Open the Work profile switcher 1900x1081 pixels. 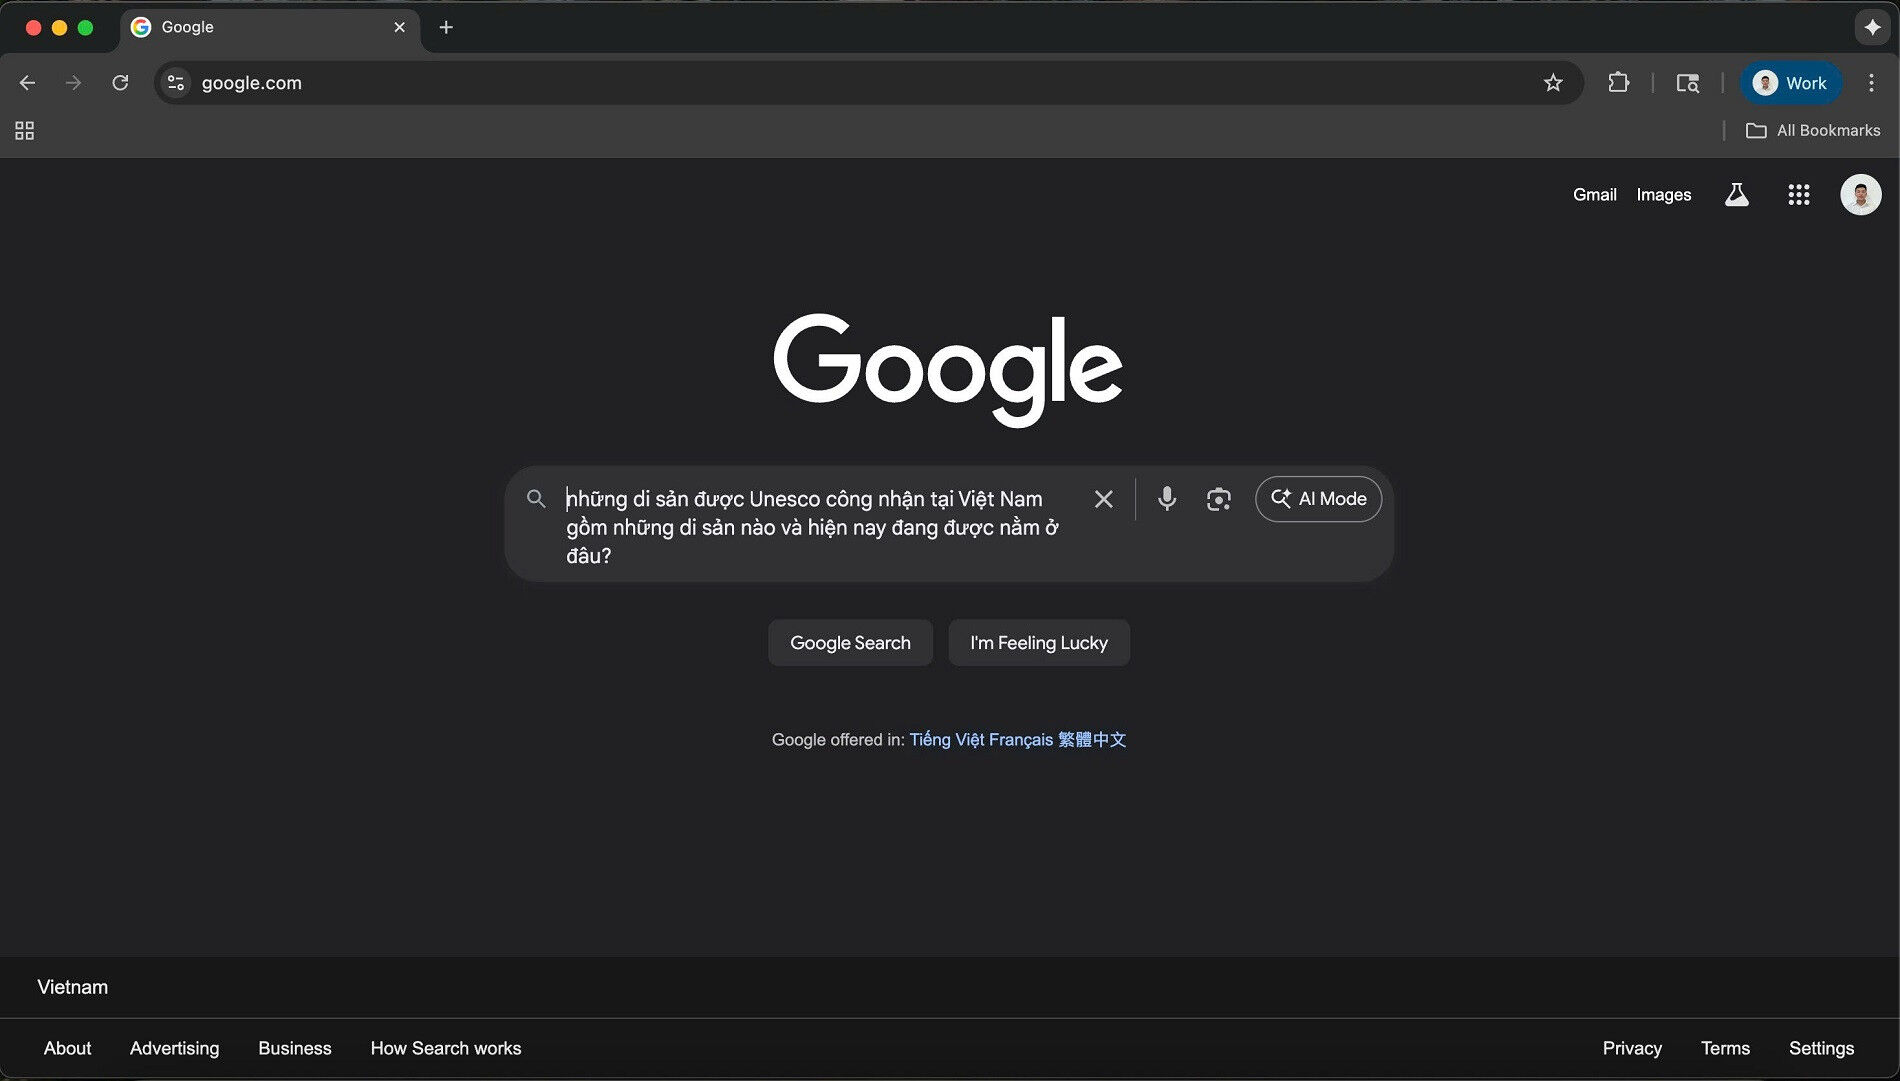coord(1790,83)
